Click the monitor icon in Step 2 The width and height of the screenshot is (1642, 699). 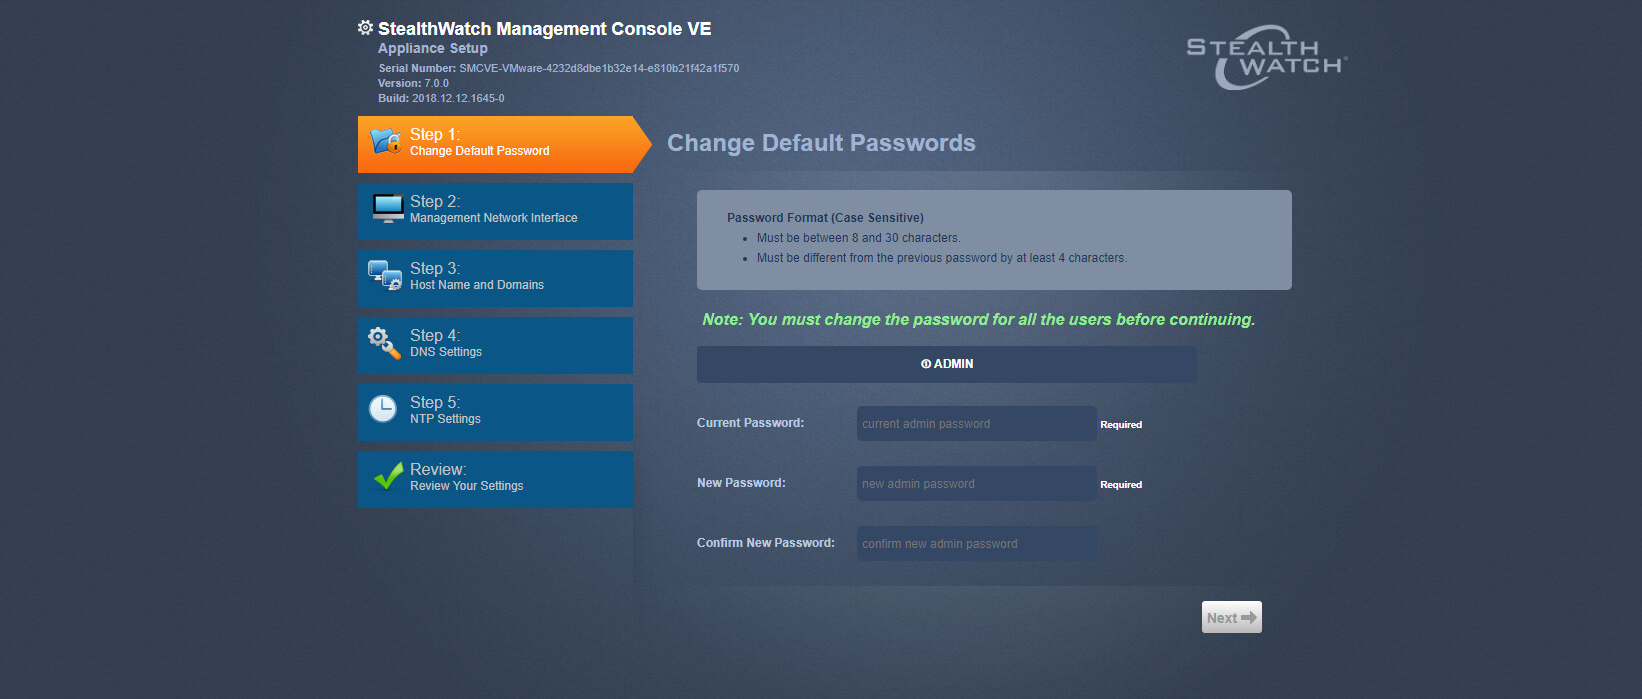click(x=387, y=208)
